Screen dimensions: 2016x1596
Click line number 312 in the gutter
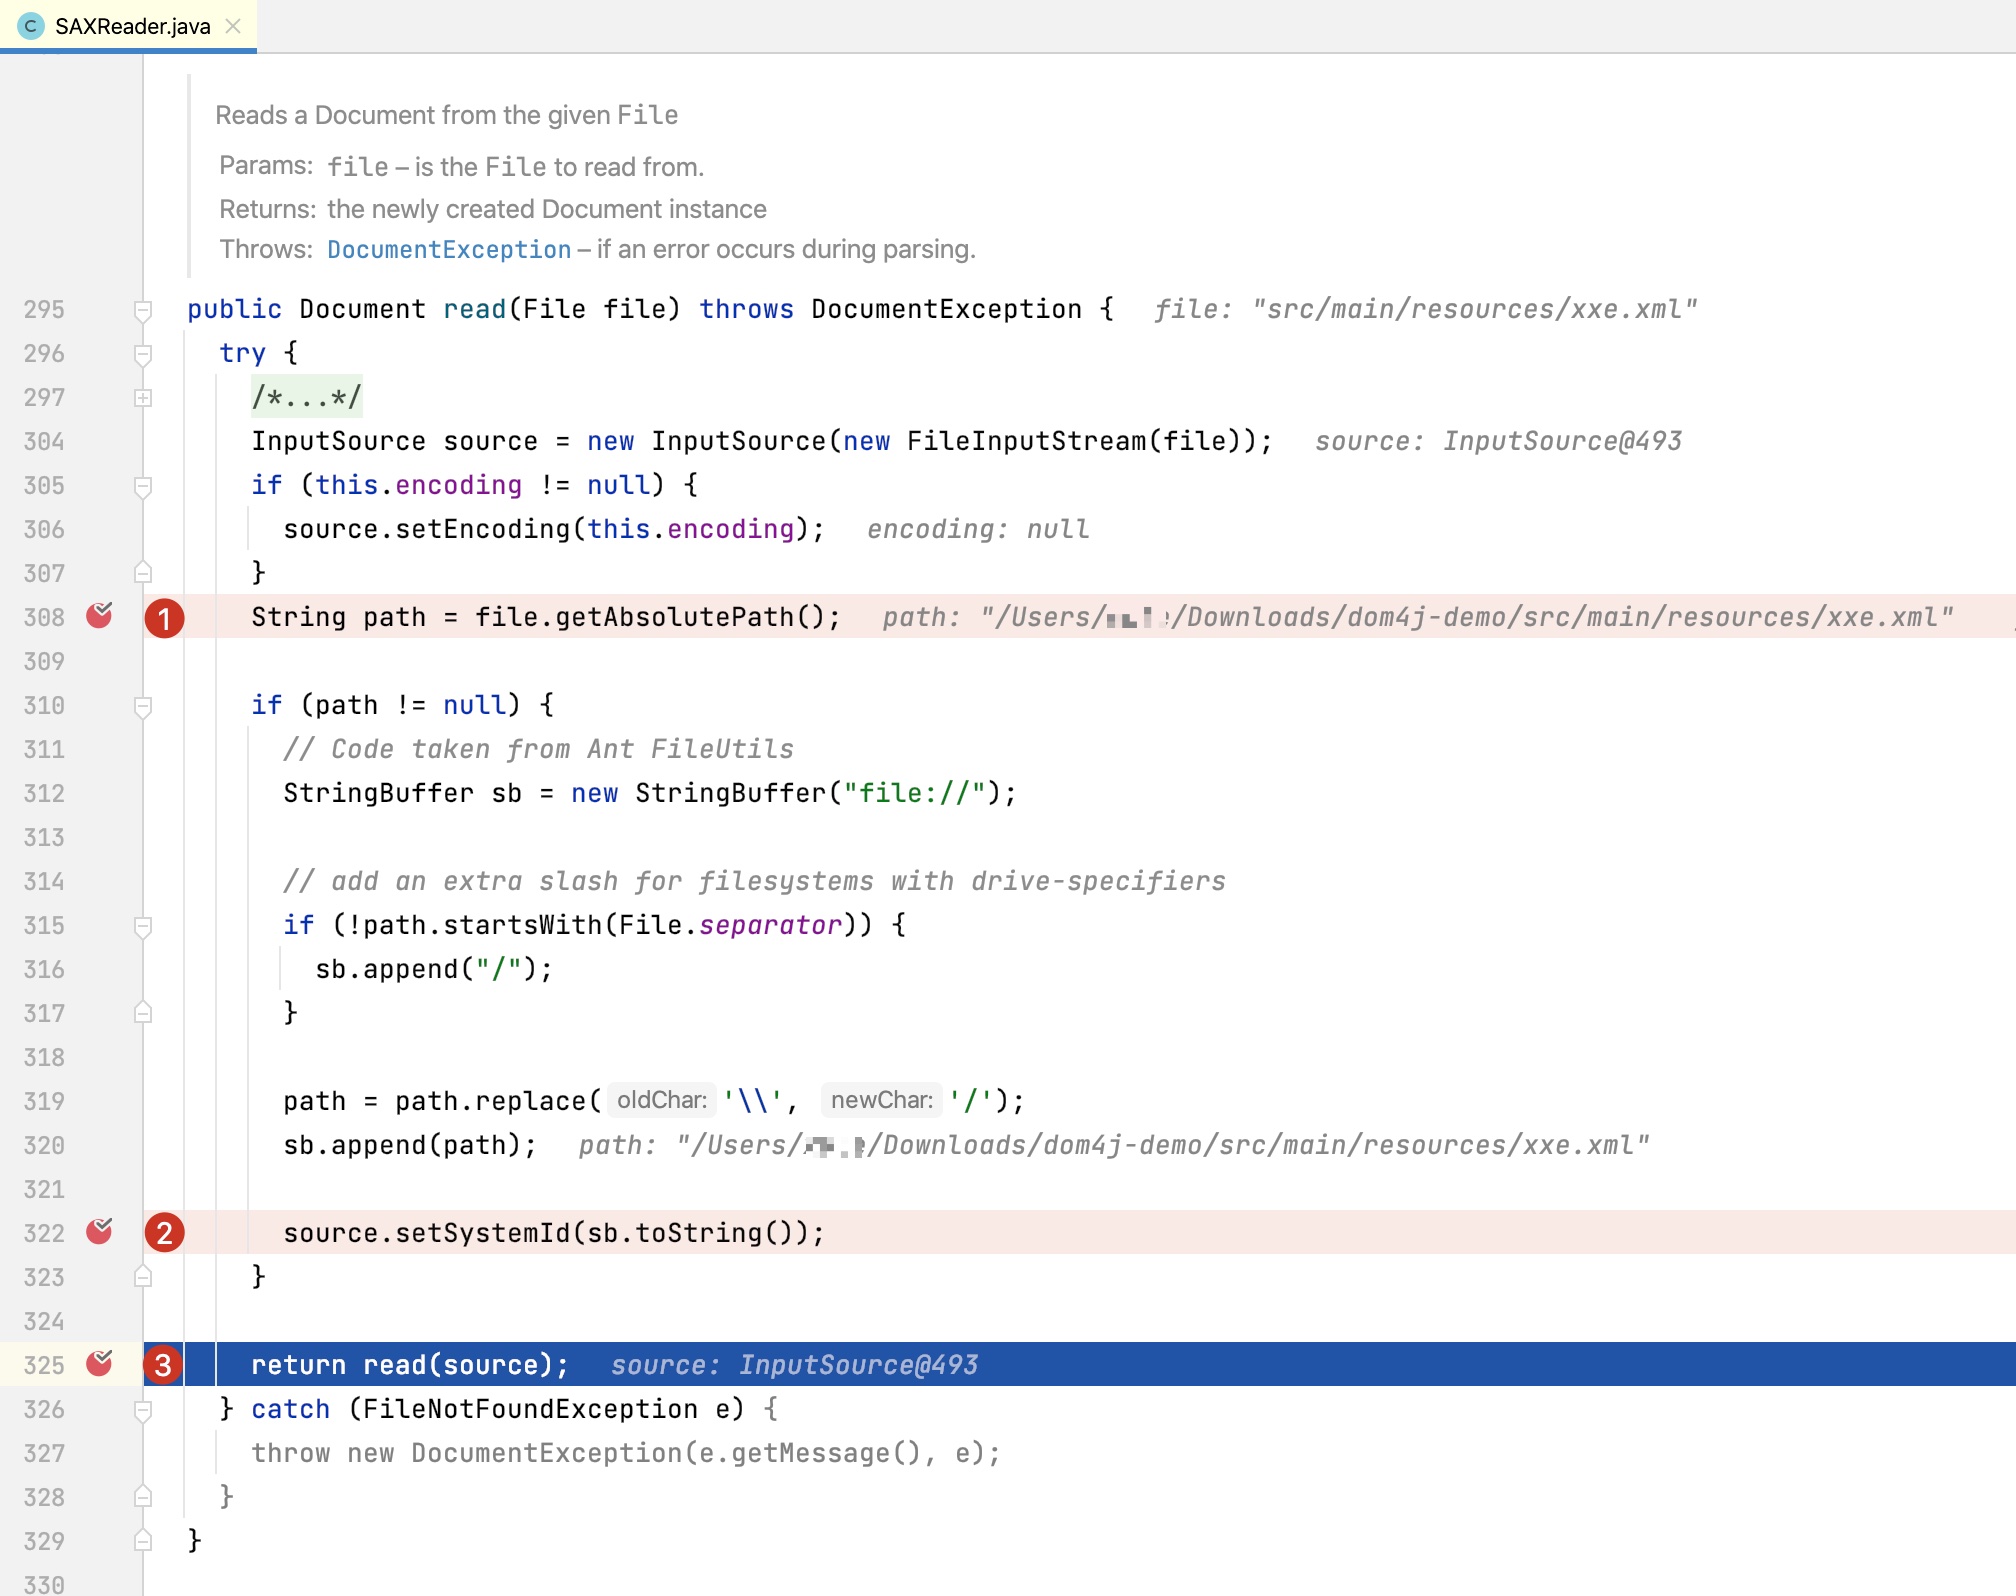[44, 793]
